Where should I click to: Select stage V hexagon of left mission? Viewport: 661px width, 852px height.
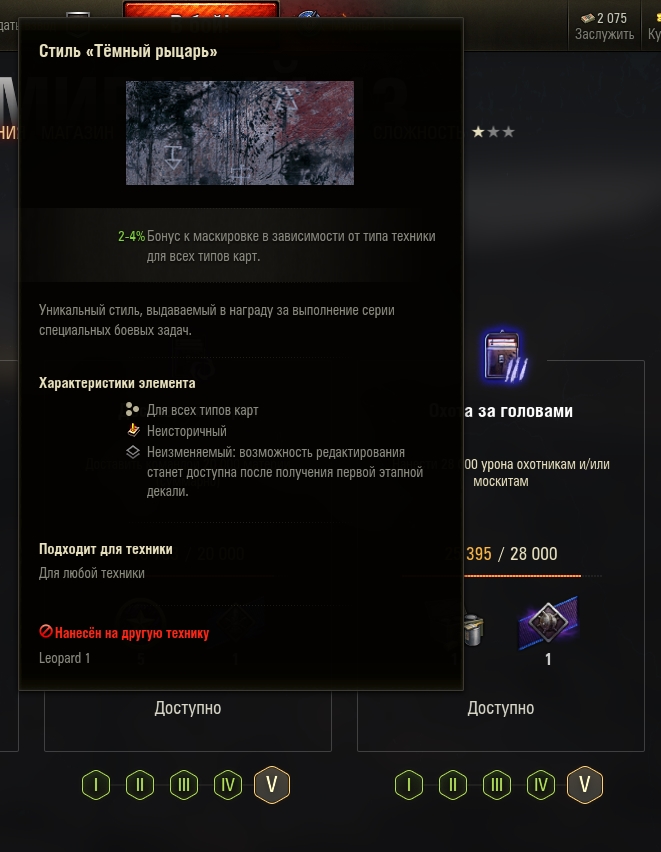[272, 784]
